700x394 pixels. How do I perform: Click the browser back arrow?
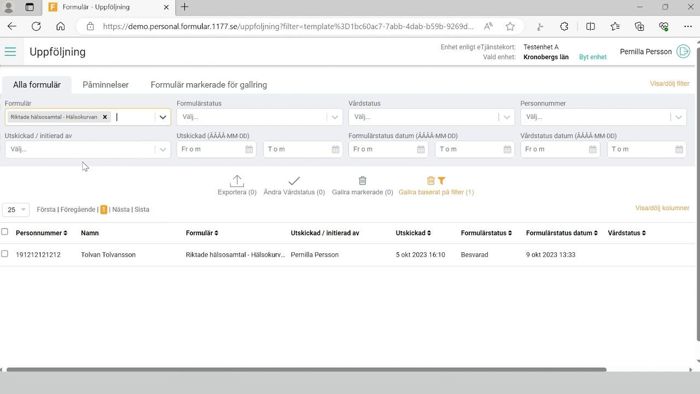(x=12, y=26)
